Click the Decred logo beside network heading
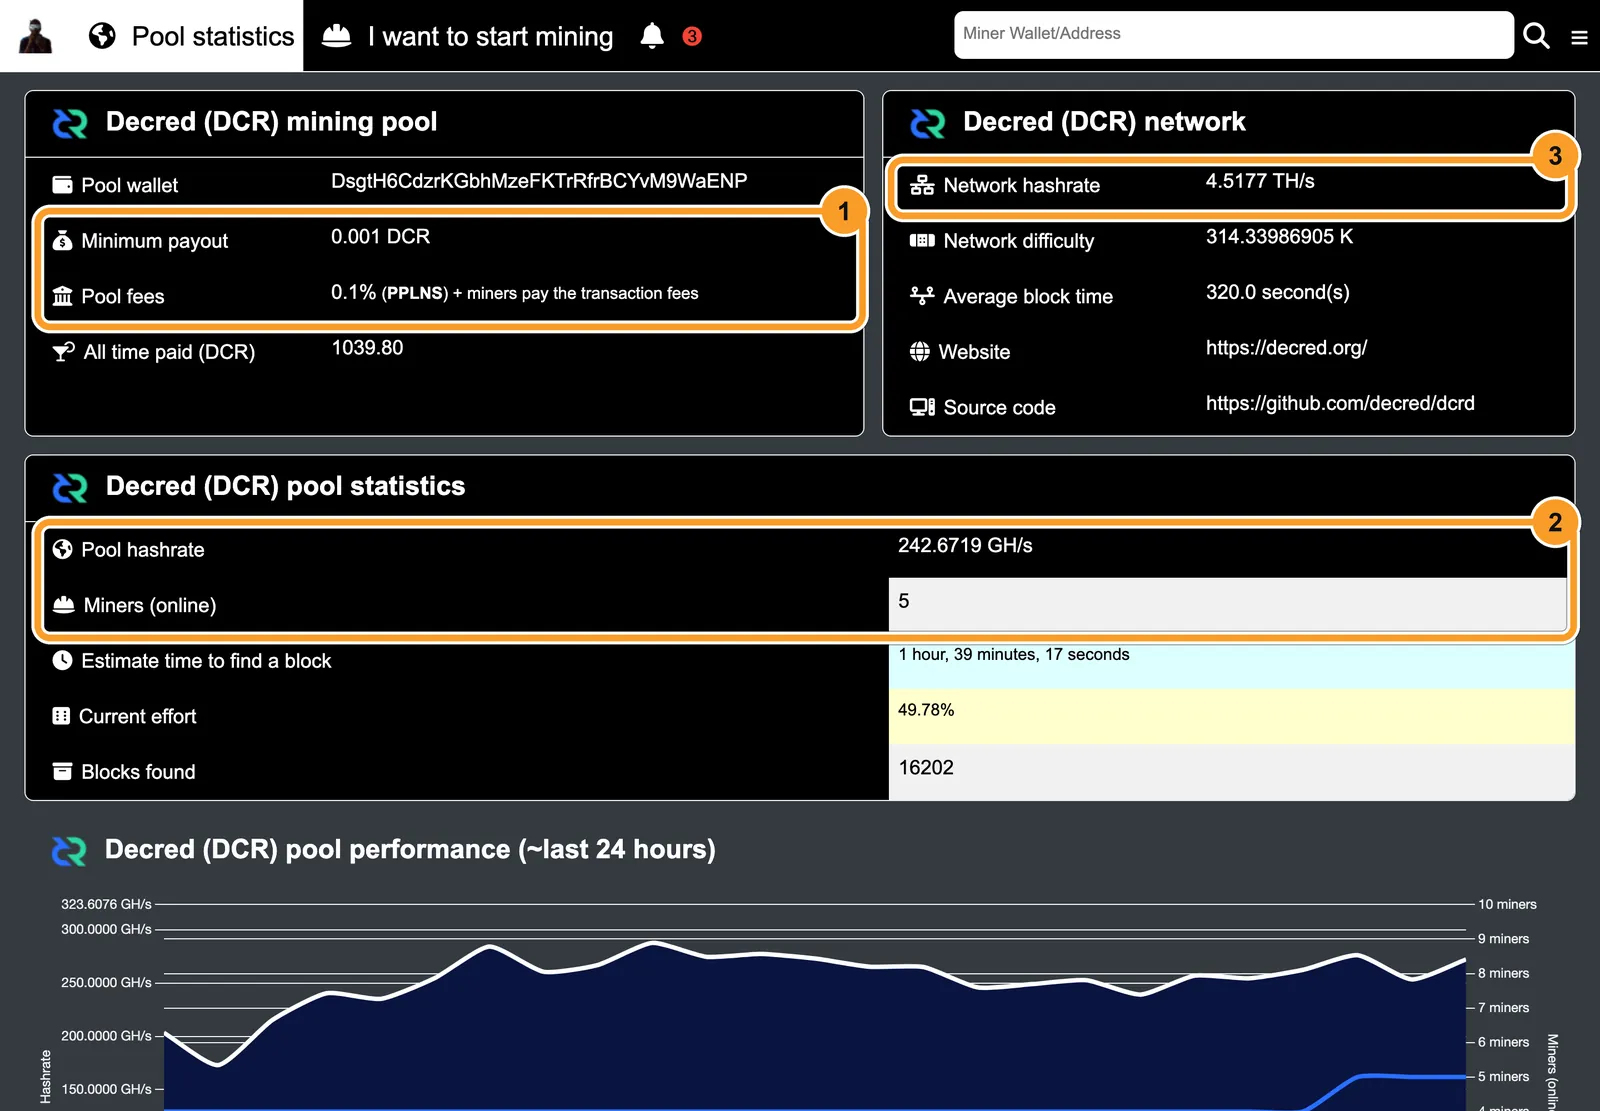 (x=927, y=123)
